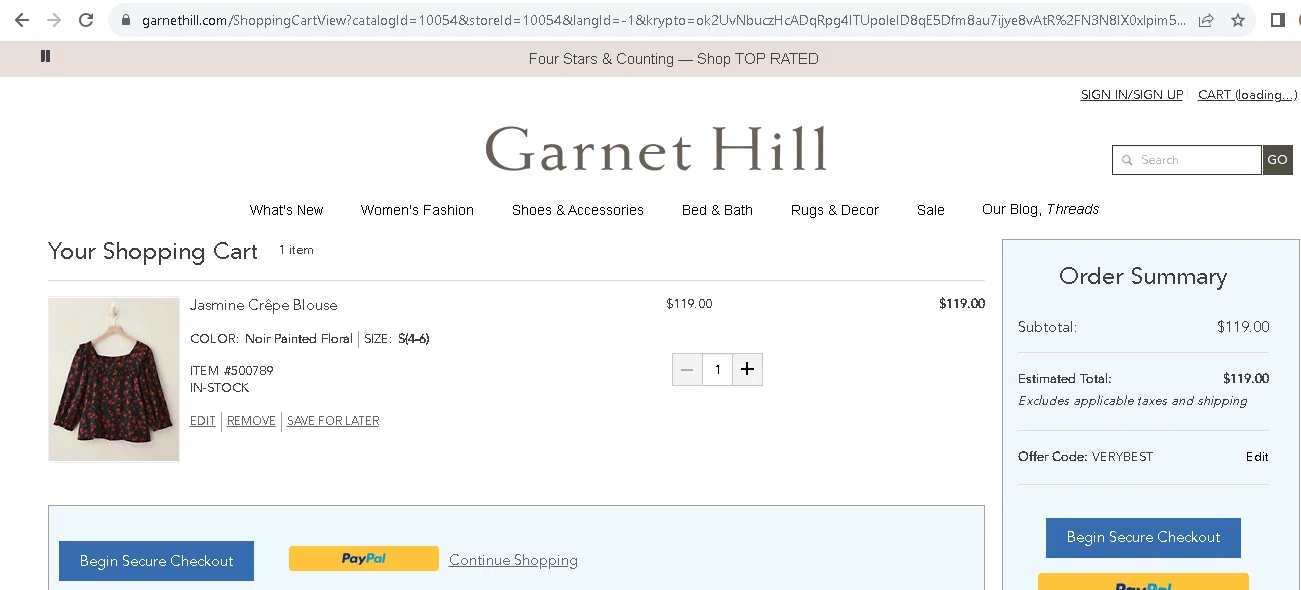Open the Jasmine Crêpe Blouse product title
1301x590 pixels.
click(x=263, y=305)
